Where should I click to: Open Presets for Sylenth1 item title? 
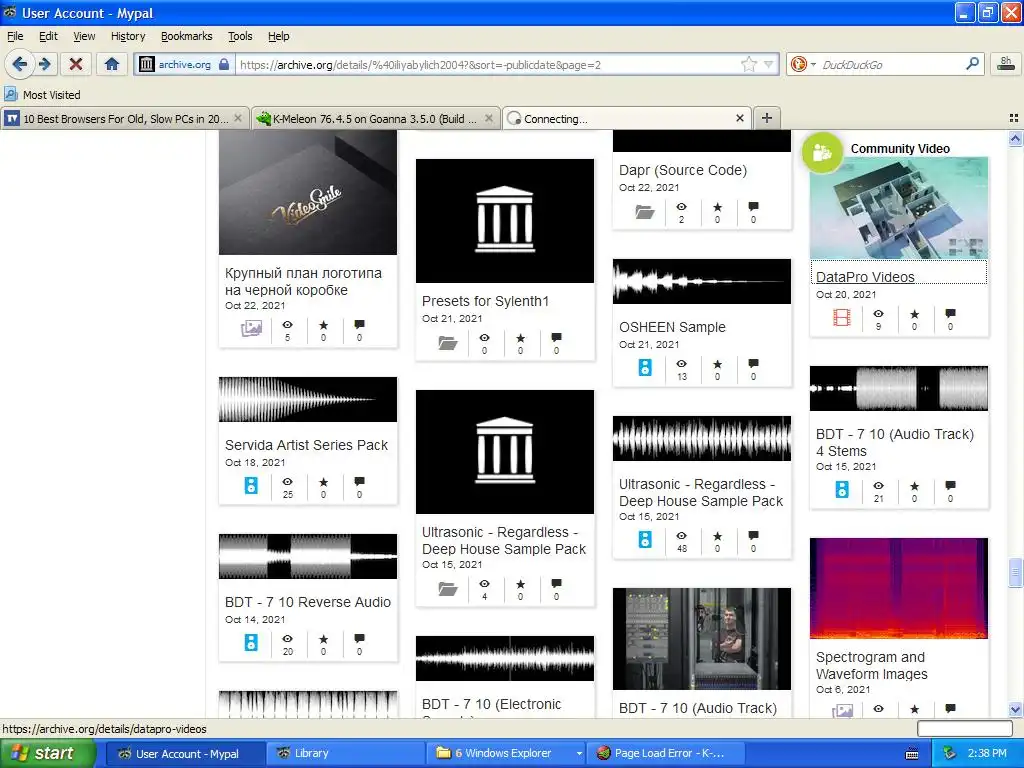point(485,301)
